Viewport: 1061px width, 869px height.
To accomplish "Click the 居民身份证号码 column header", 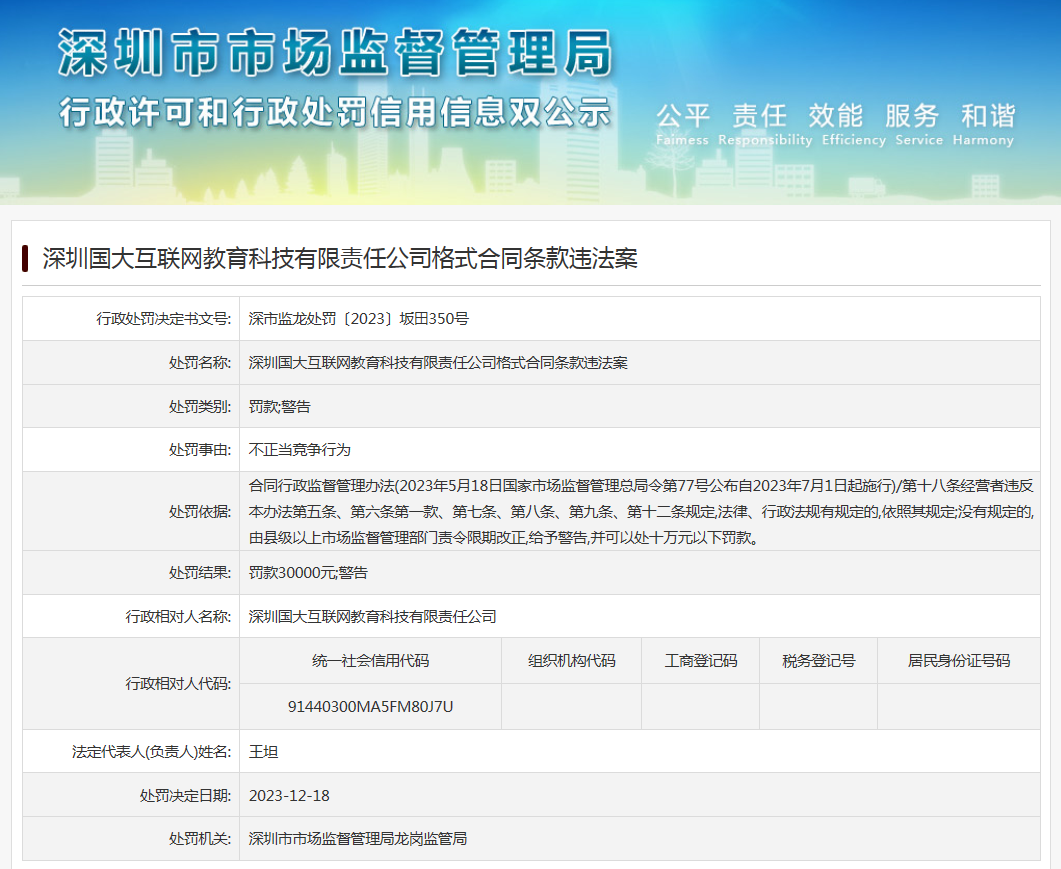I will (x=959, y=661).
